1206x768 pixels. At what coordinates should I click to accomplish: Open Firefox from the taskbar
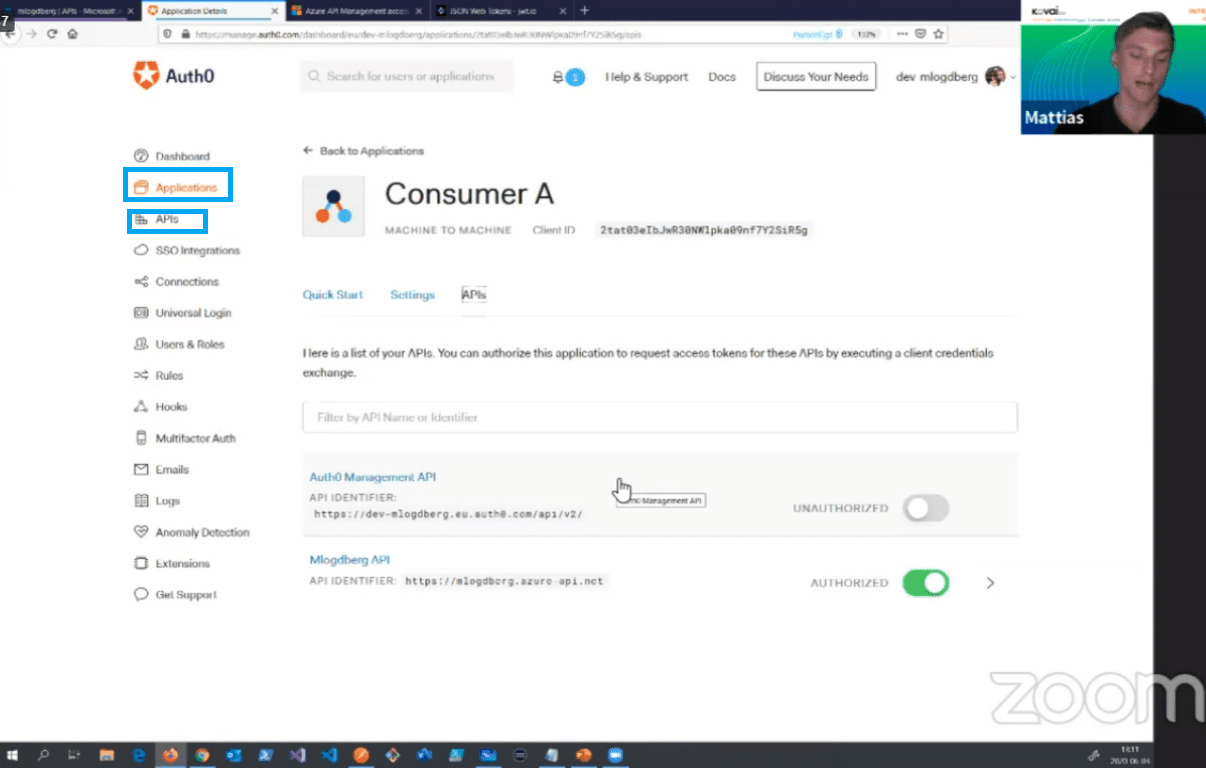click(170, 755)
